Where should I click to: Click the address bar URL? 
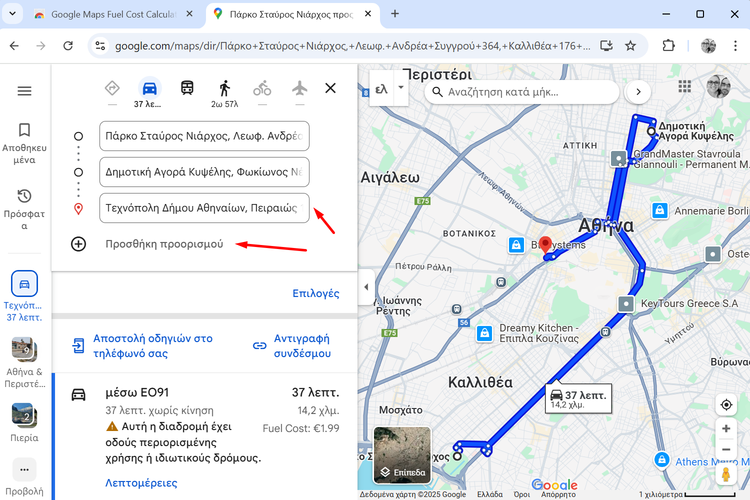click(x=353, y=46)
